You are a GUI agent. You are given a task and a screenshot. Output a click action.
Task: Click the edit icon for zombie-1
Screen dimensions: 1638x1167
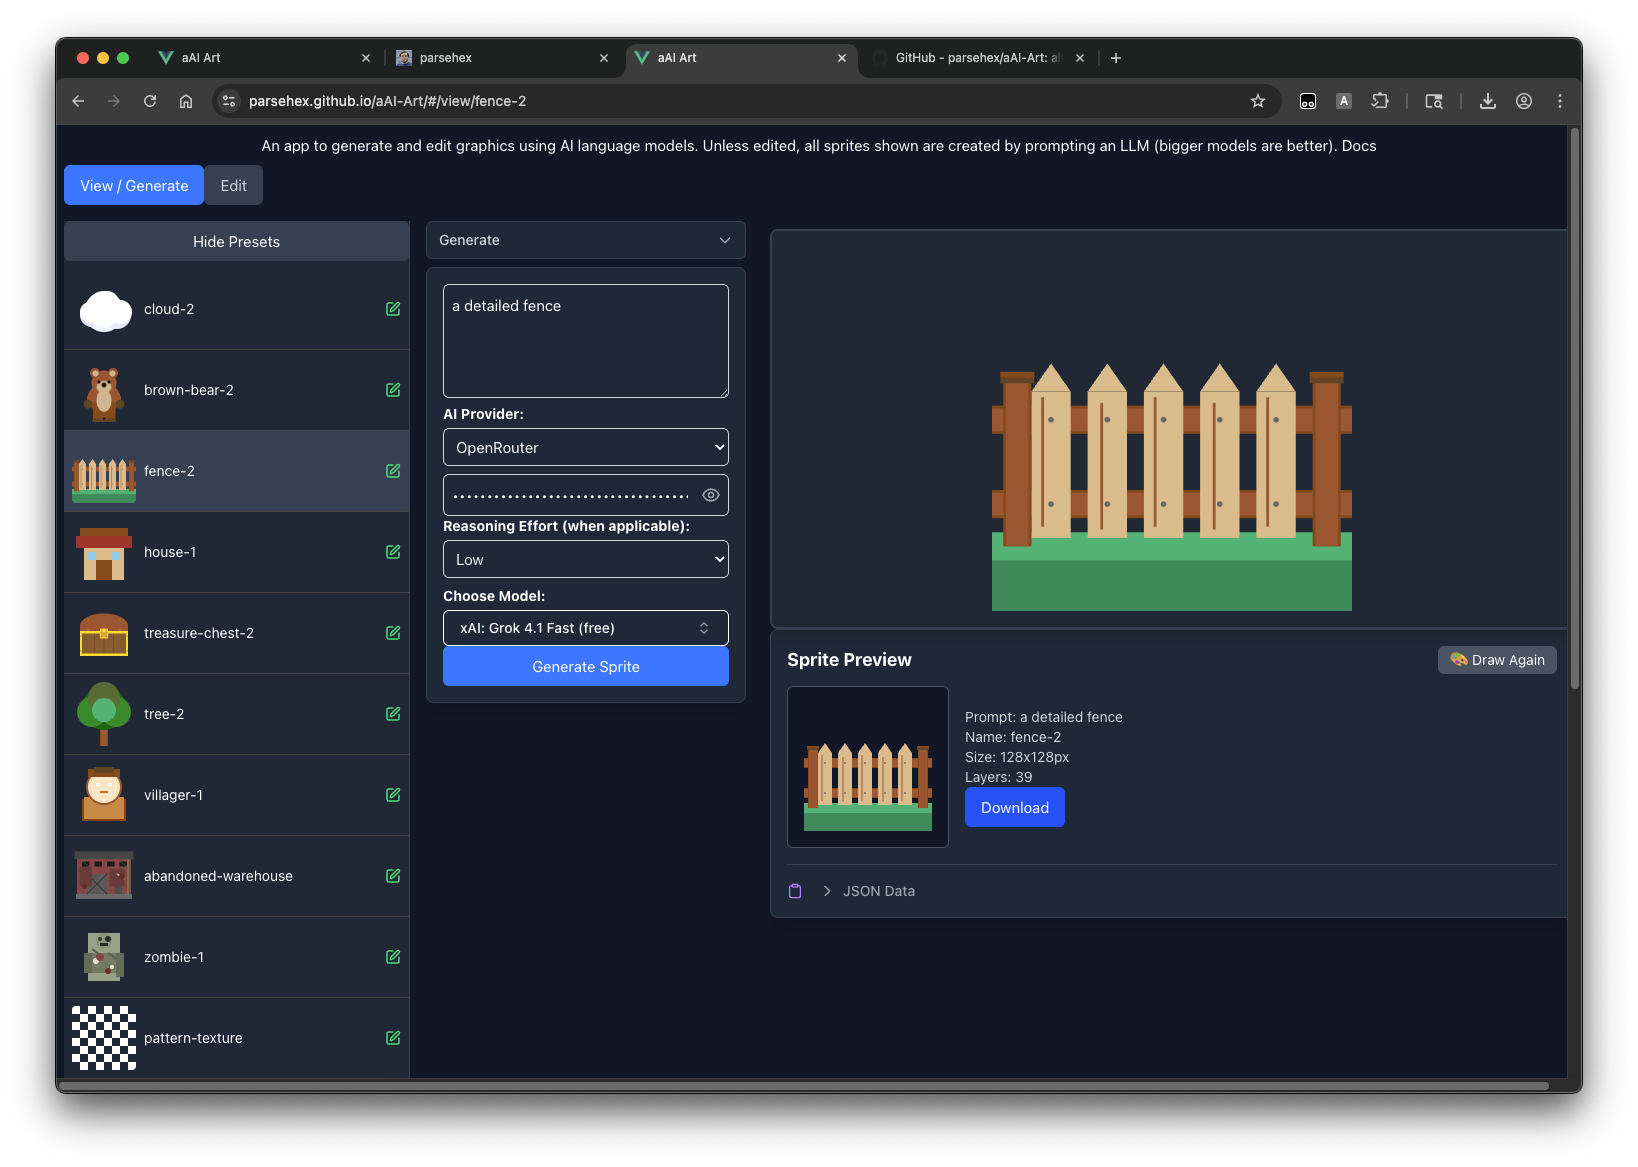click(392, 957)
